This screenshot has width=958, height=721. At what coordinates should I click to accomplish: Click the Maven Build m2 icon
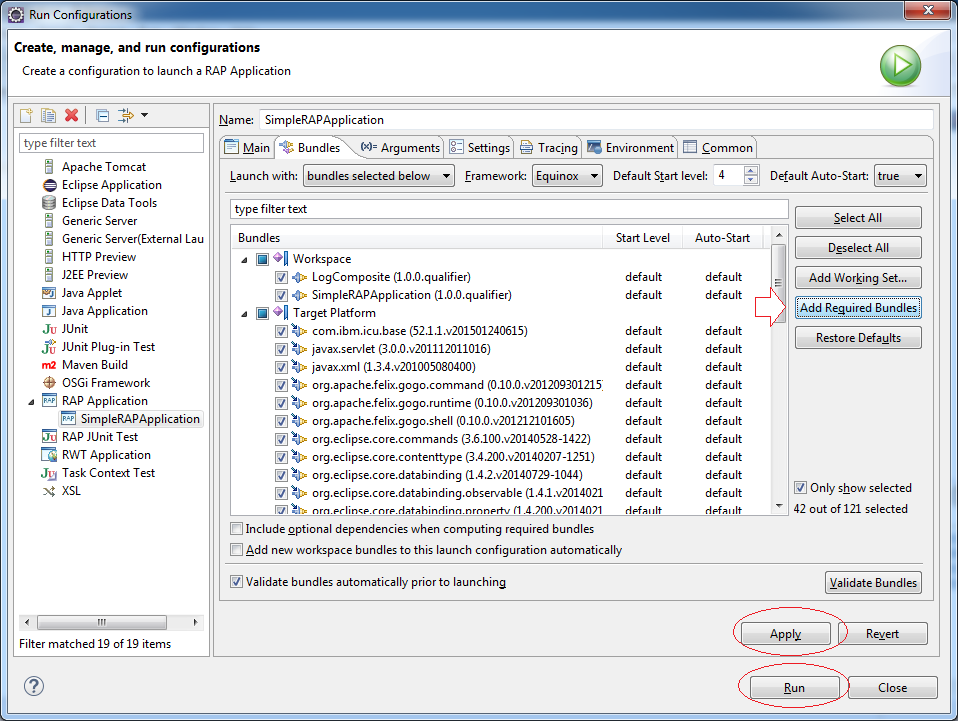coord(49,365)
